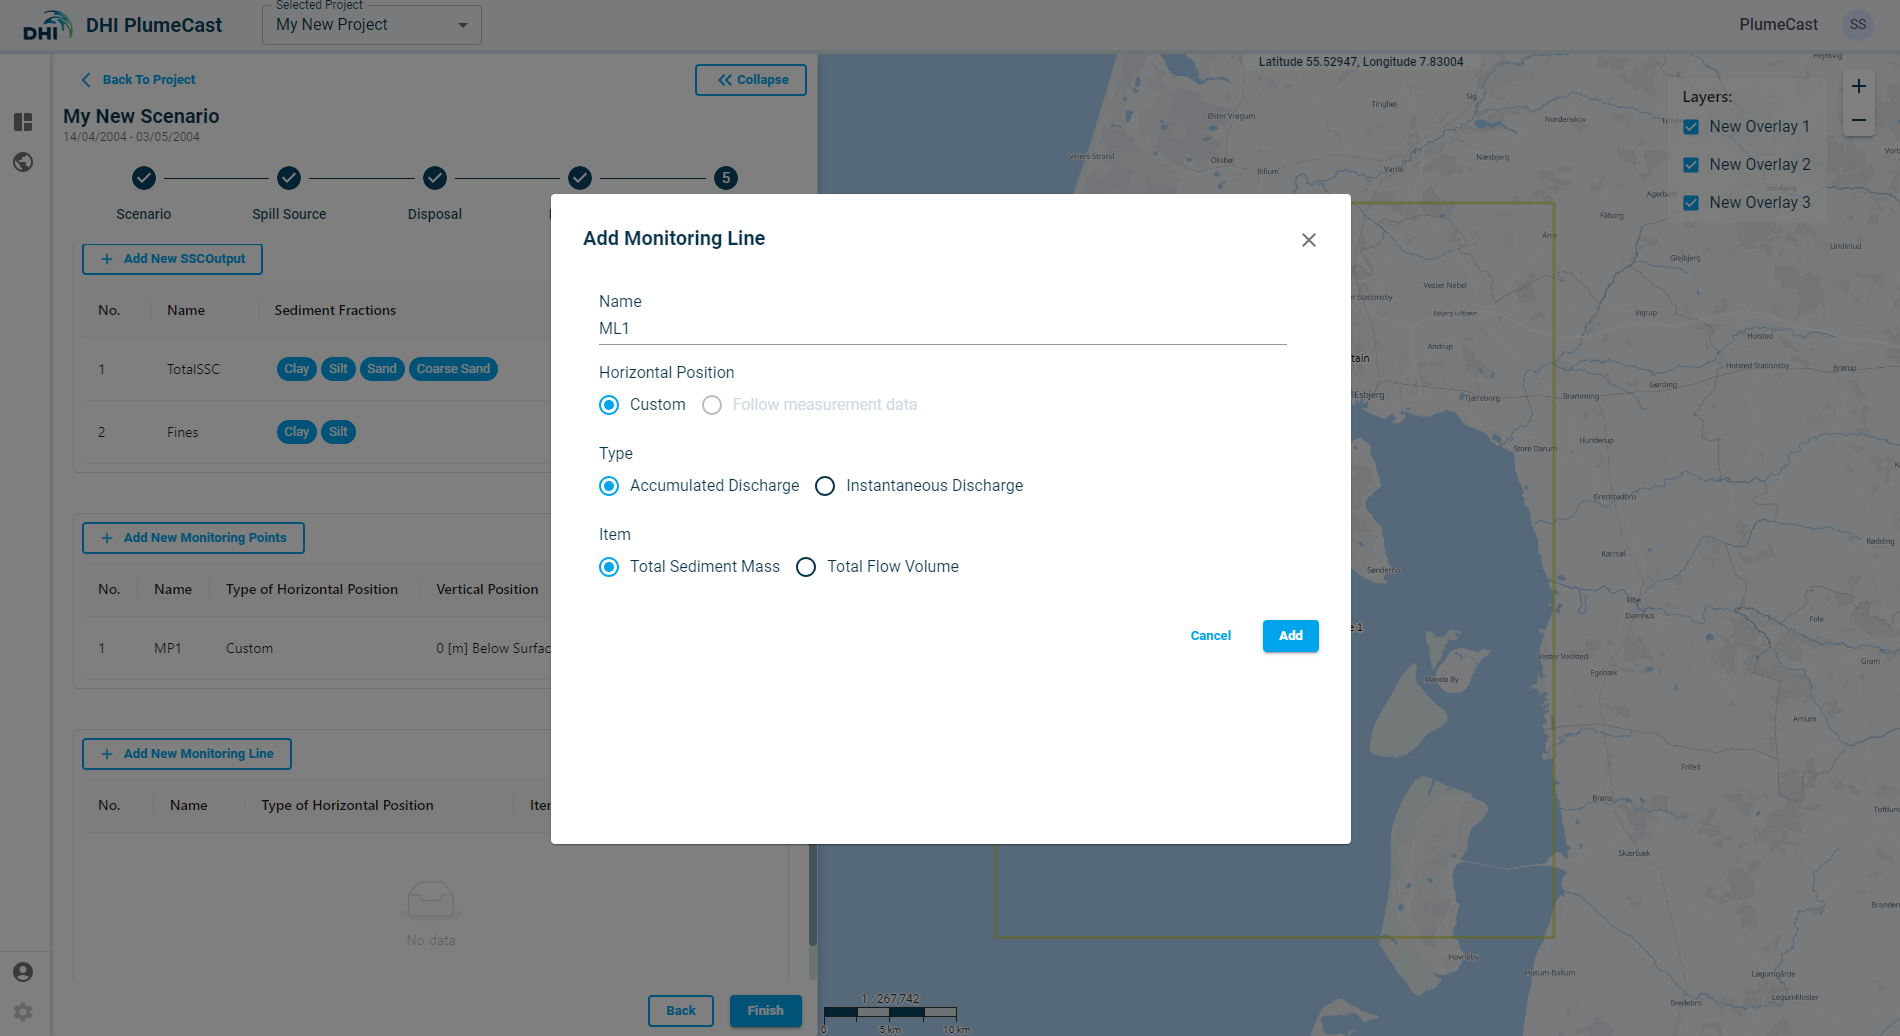The image size is (1900, 1036).
Task: Select Total Flow Volume item
Action: click(806, 567)
